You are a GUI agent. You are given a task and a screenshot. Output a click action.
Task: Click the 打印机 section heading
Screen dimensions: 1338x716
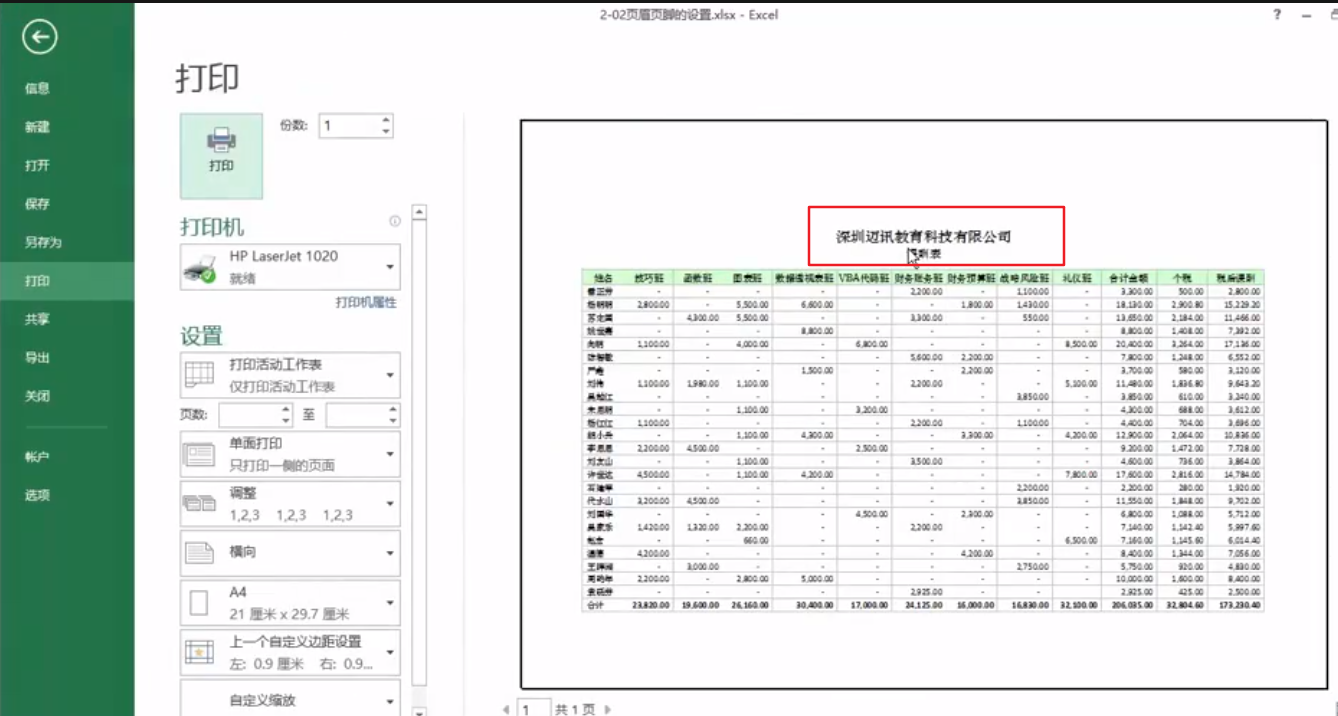coord(212,227)
